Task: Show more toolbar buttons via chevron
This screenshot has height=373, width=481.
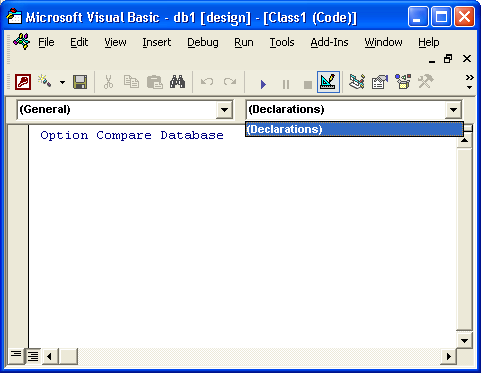Action: tap(469, 82)
